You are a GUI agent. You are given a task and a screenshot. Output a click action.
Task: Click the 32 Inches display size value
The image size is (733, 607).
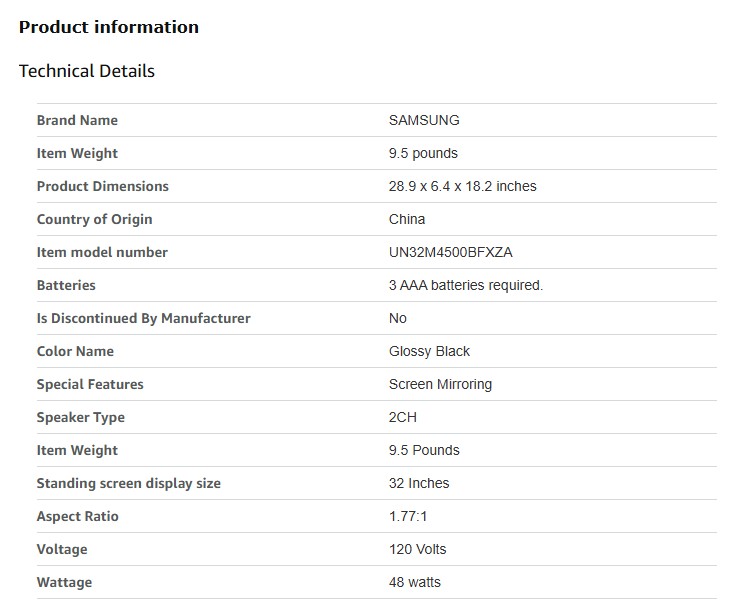pyautogui.click(x=419, y=483)
